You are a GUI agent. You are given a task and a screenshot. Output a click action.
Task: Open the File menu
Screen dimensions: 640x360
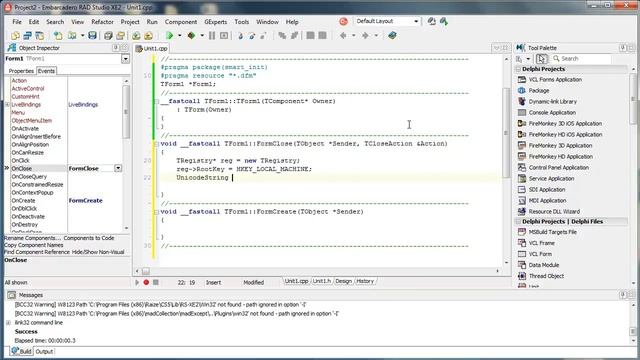[17, 22]
